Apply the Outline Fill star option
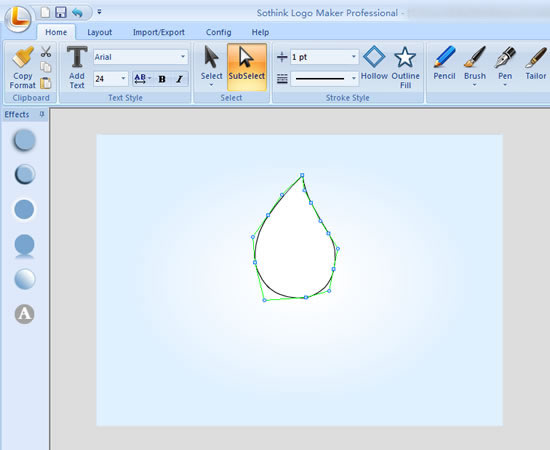 point(405,67)
